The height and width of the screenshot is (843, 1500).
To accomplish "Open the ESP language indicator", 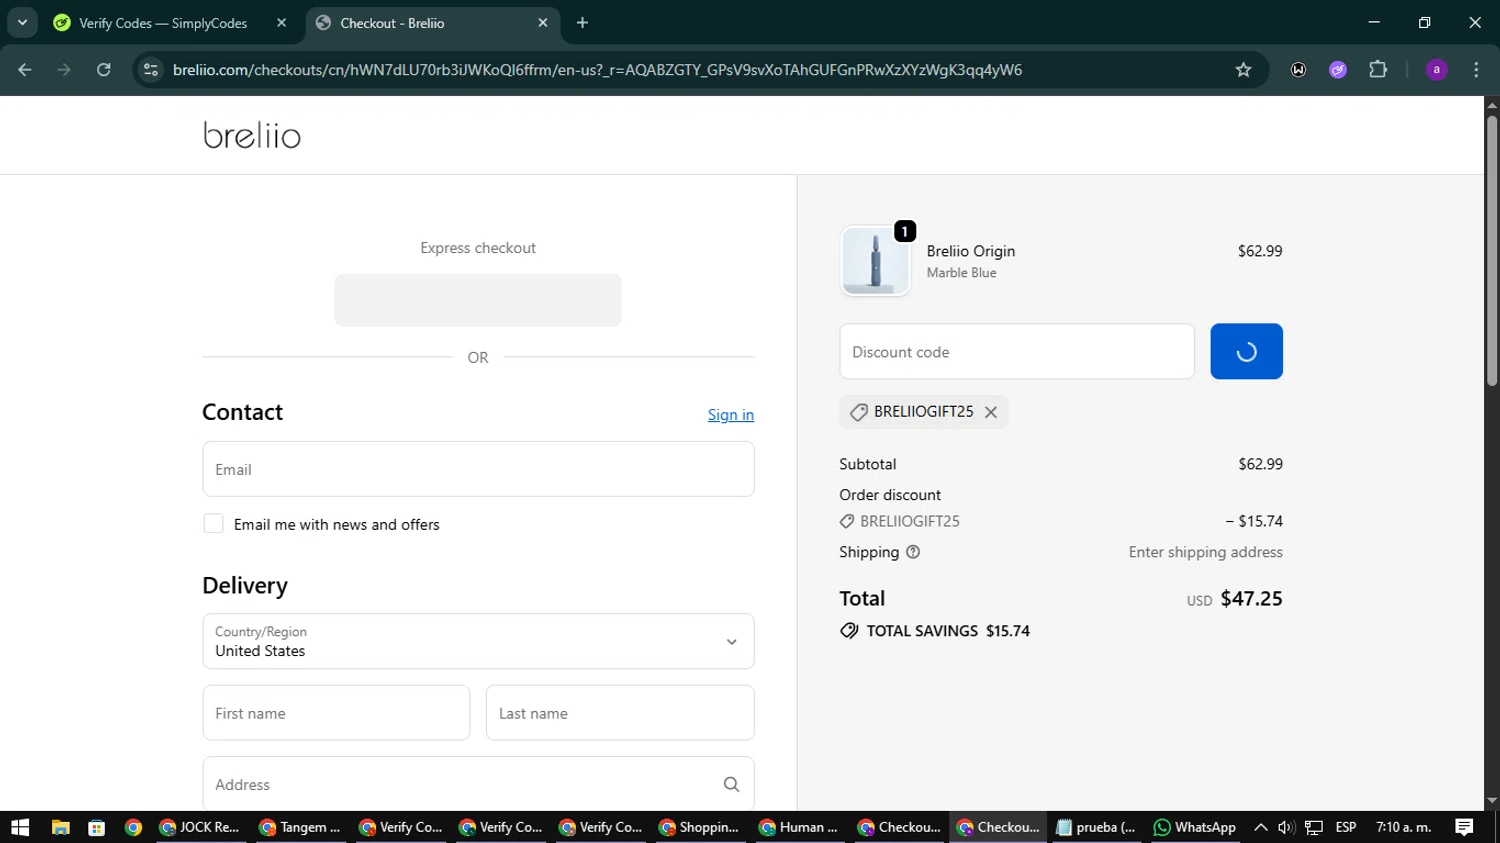I will [x=1346, y=827].
